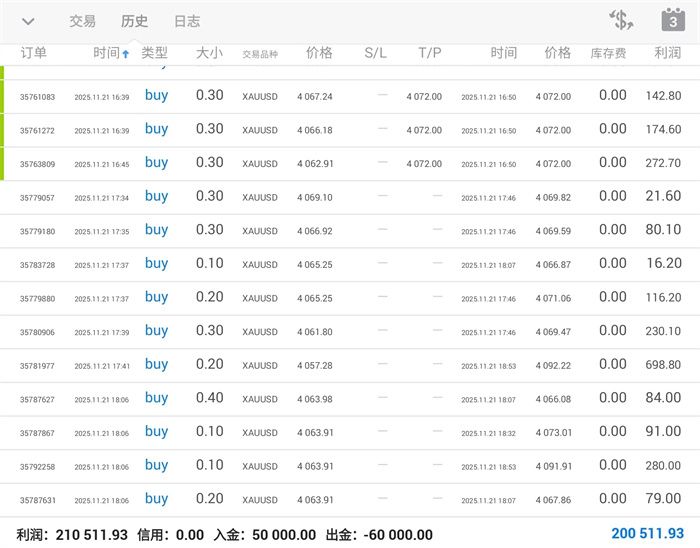
Task: Click the open price 4 067.24
Action: tap(315, 96)
